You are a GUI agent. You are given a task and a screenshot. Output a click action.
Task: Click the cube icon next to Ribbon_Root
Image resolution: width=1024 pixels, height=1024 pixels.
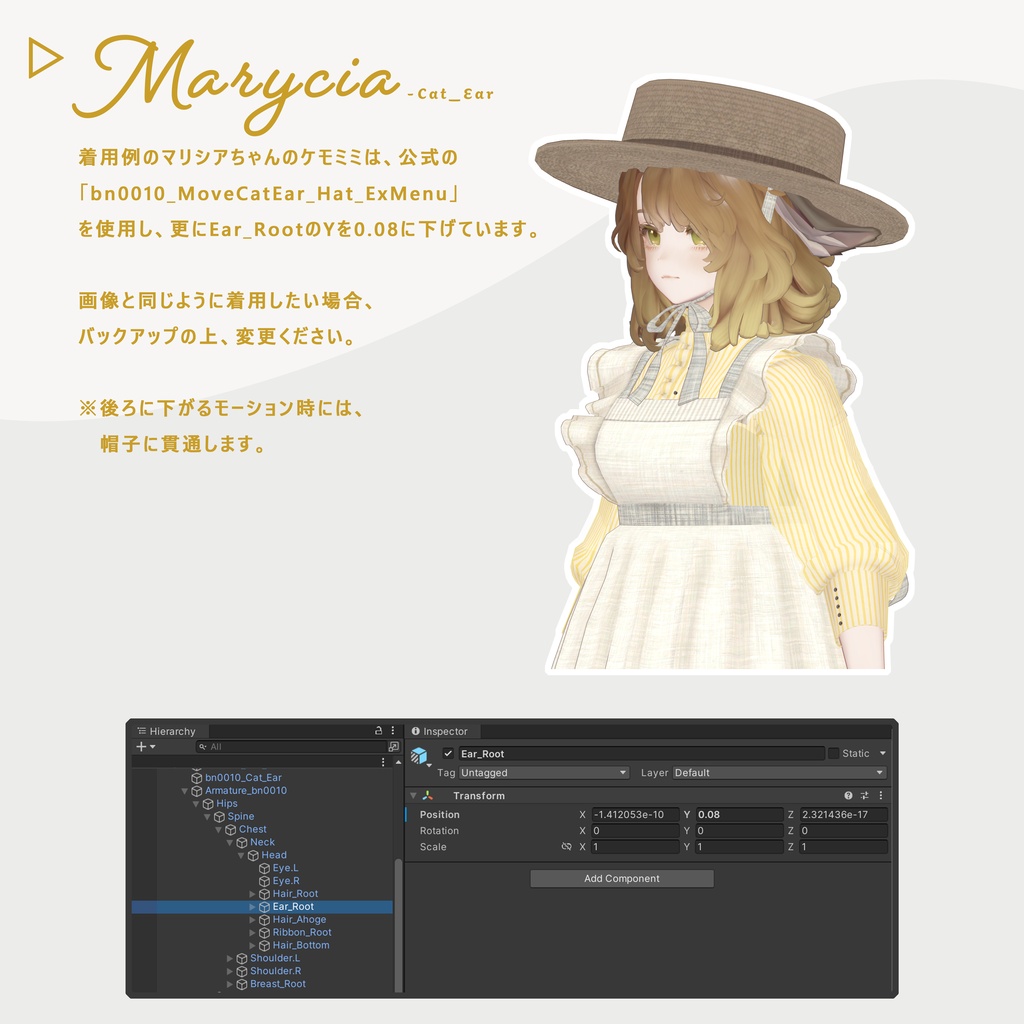click(264, 933)
